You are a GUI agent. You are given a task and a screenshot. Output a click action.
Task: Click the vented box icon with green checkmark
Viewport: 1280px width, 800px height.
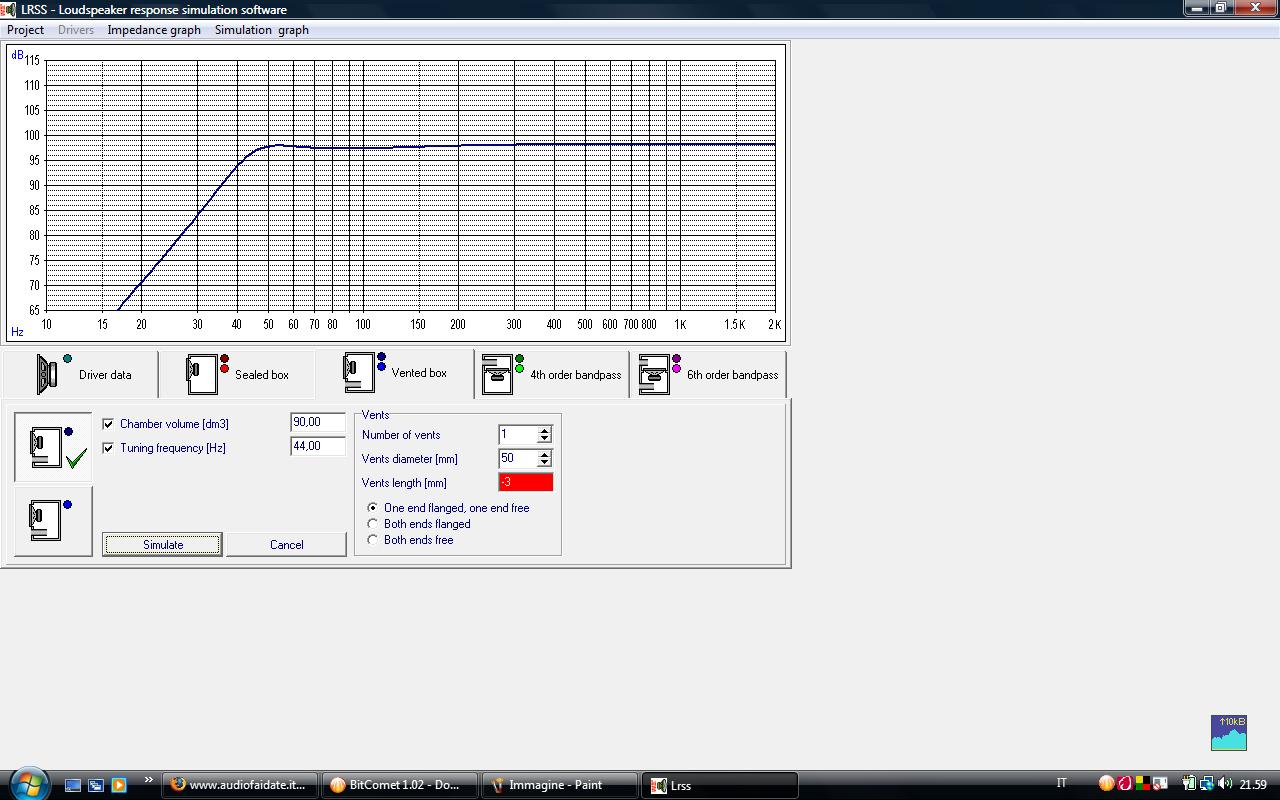pyautogui.click(x=53, y=448)
